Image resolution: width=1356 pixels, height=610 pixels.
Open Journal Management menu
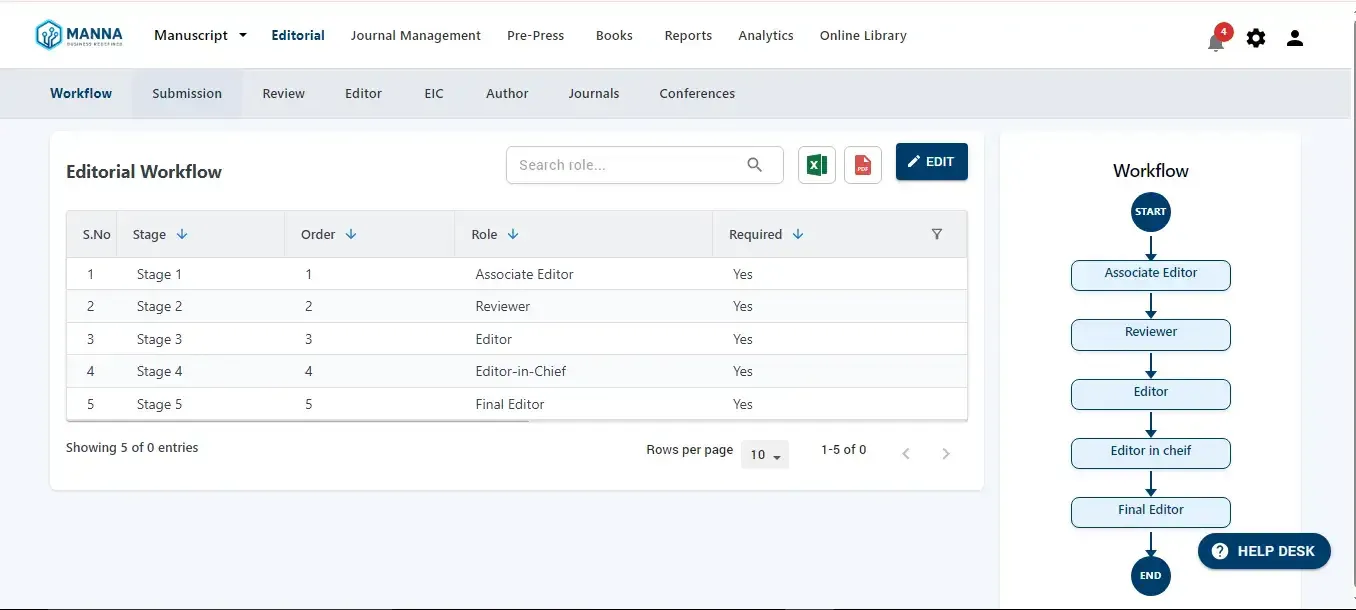(416, 35)
